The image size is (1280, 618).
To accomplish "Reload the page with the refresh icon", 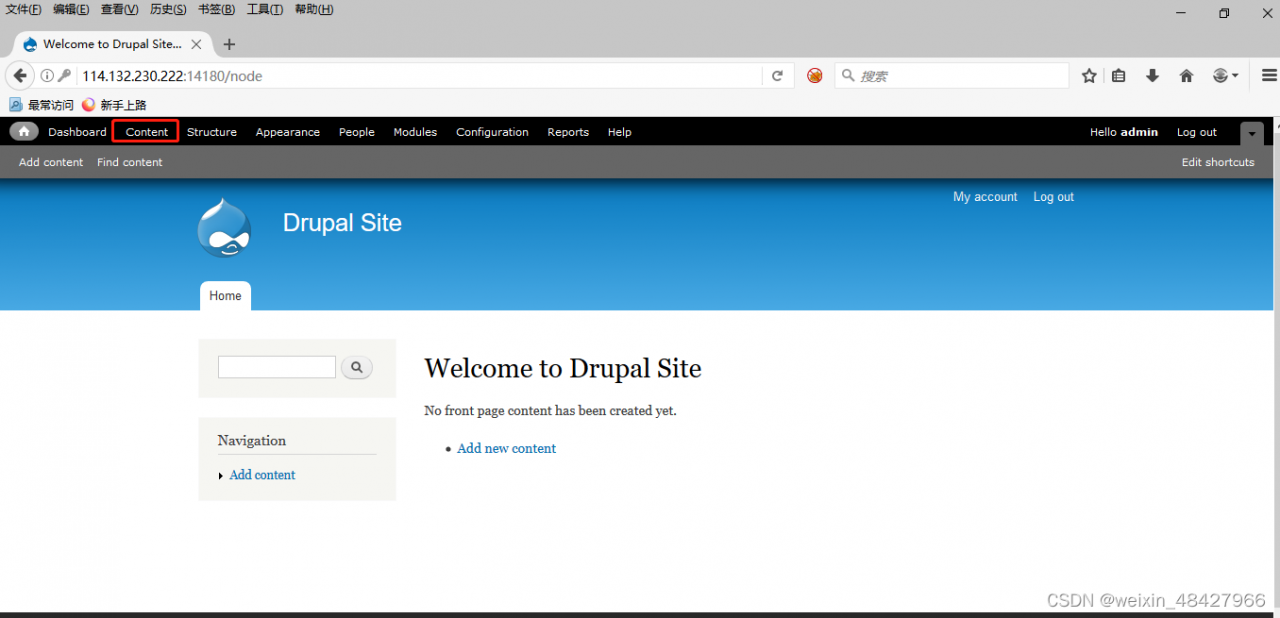I will click(x=777, y=76).
